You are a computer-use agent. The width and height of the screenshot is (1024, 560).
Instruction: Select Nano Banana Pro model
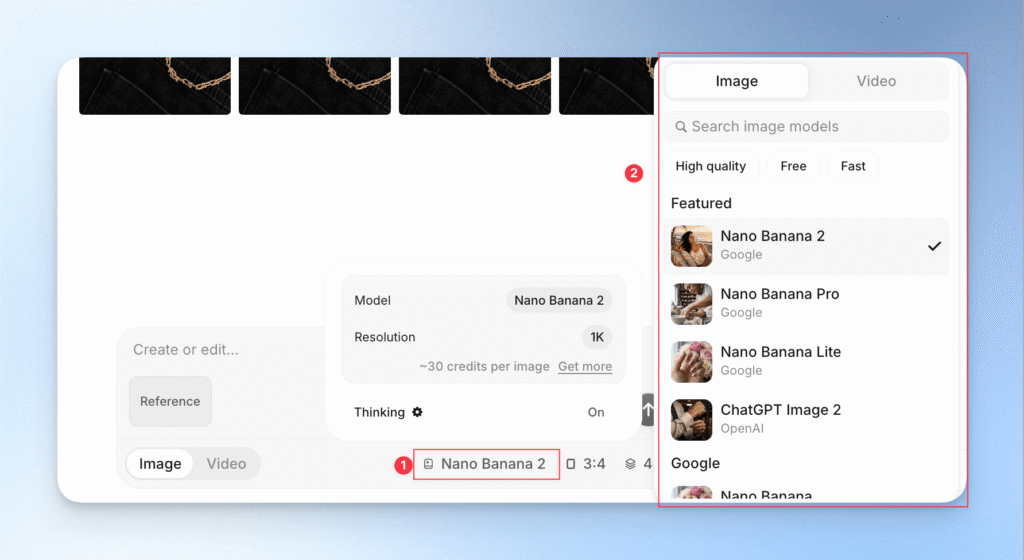pyautogui.click(x=806, y=304)
